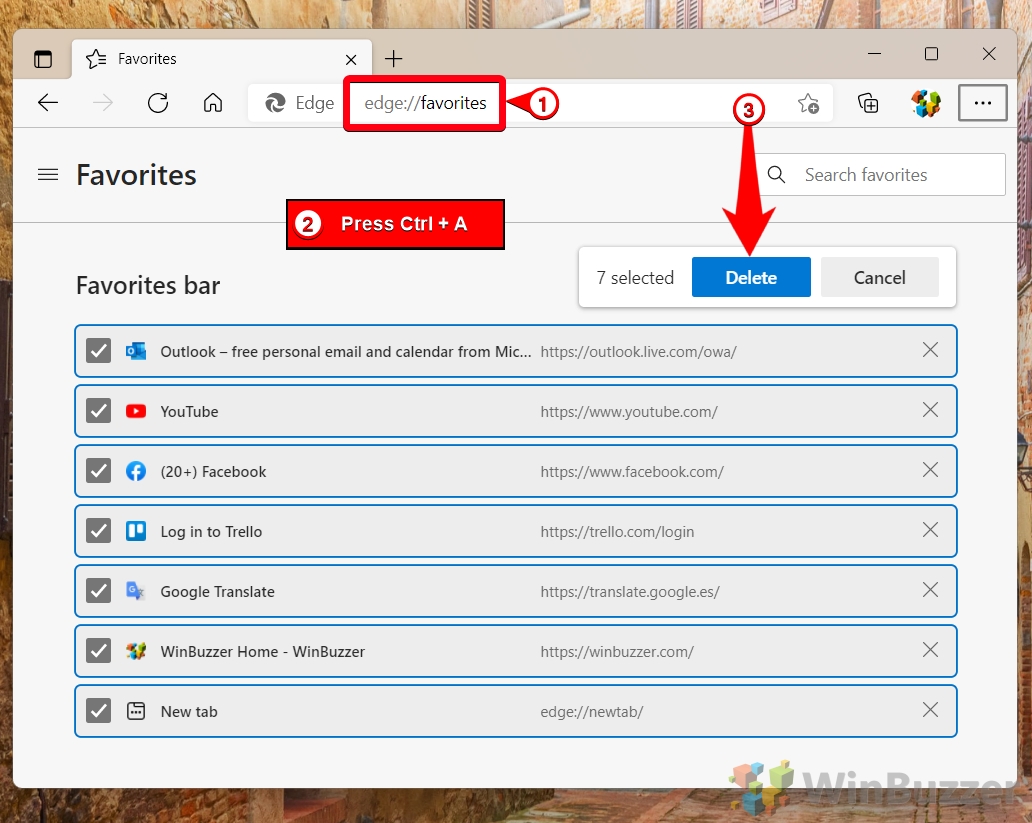
Task: Click the WinBuzzer favicon in the list
Action: point(136,651)
